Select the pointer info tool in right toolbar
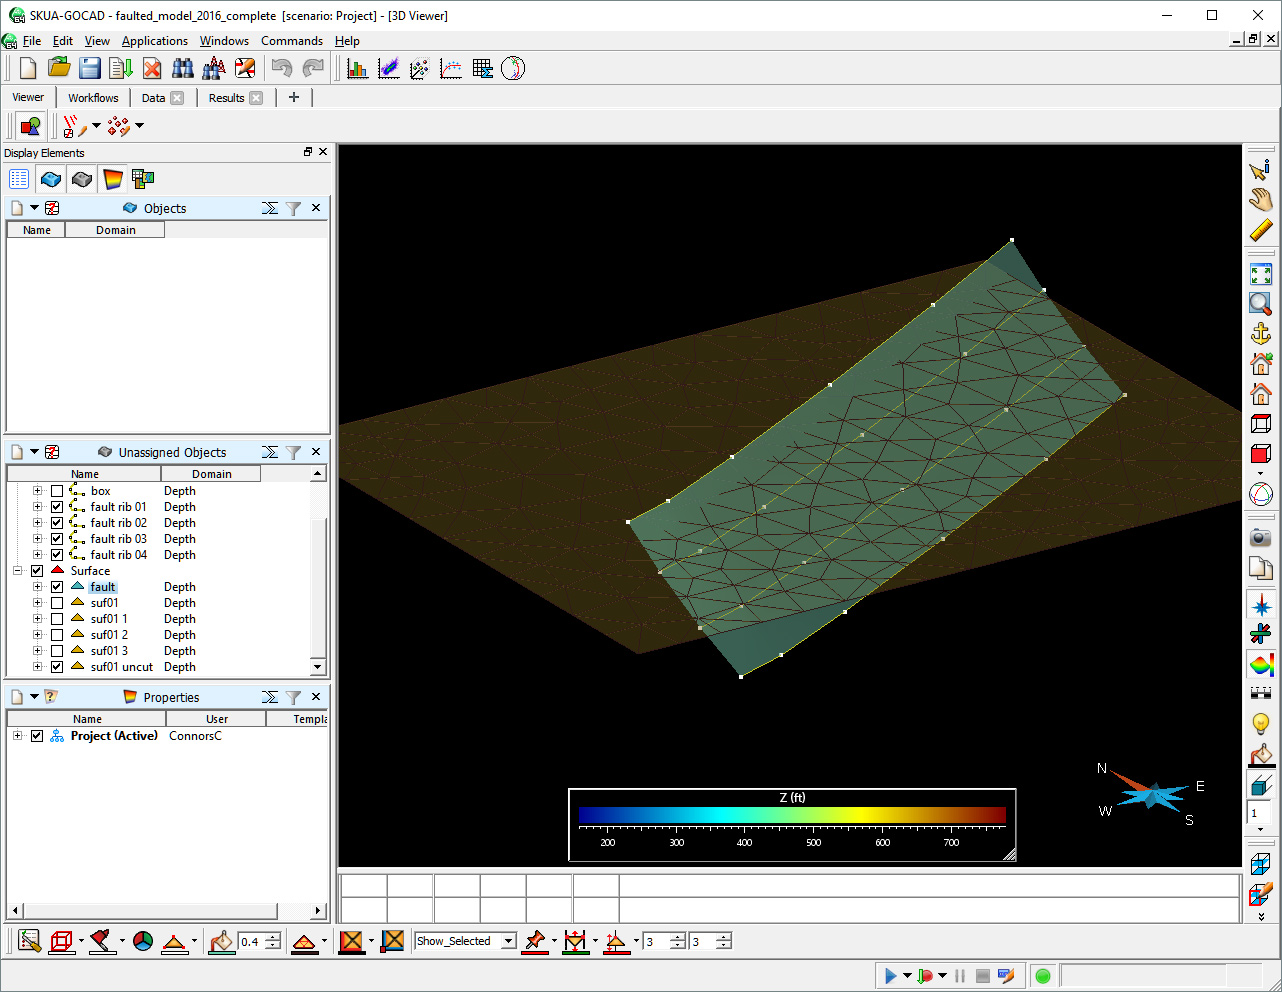 pyautogui.click(x=1261, y=169)
